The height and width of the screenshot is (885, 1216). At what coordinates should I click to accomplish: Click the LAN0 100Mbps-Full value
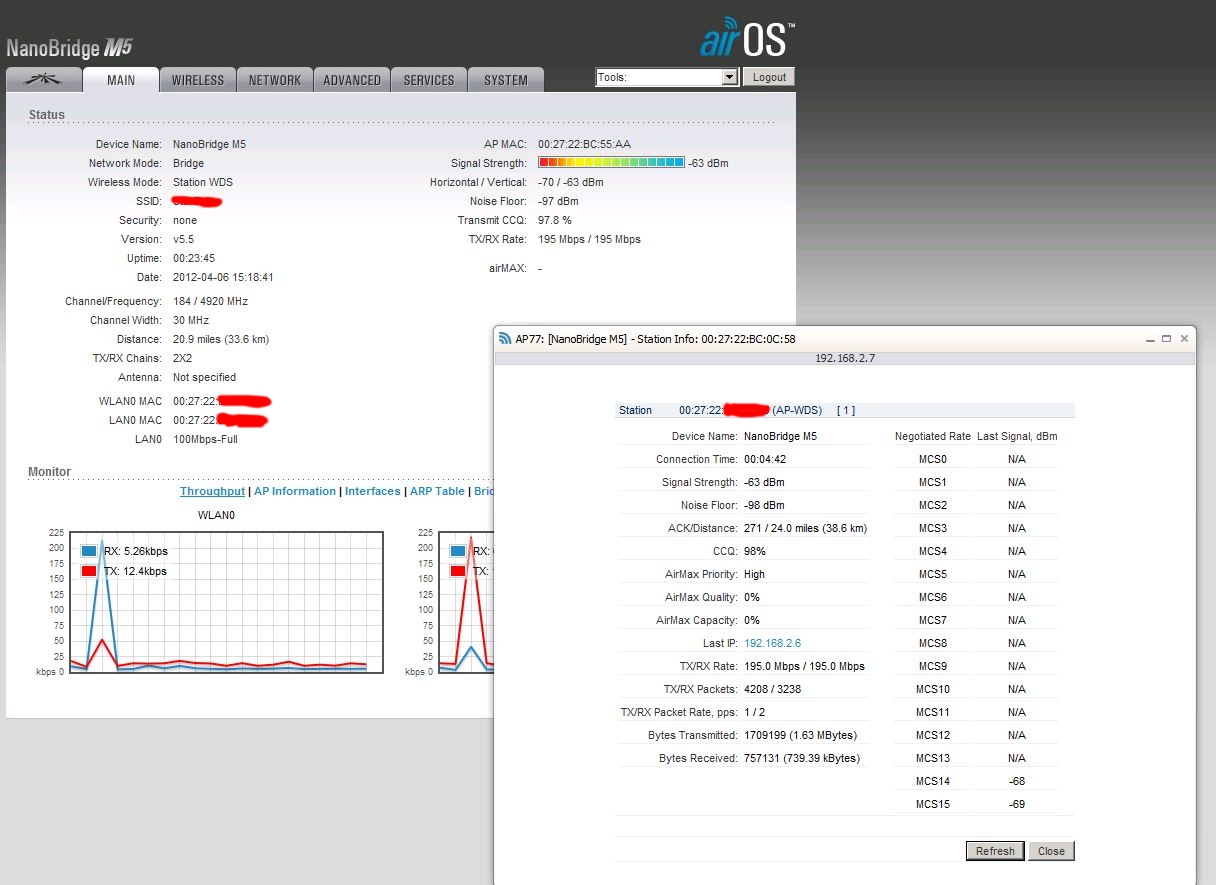tap(205, 439)
